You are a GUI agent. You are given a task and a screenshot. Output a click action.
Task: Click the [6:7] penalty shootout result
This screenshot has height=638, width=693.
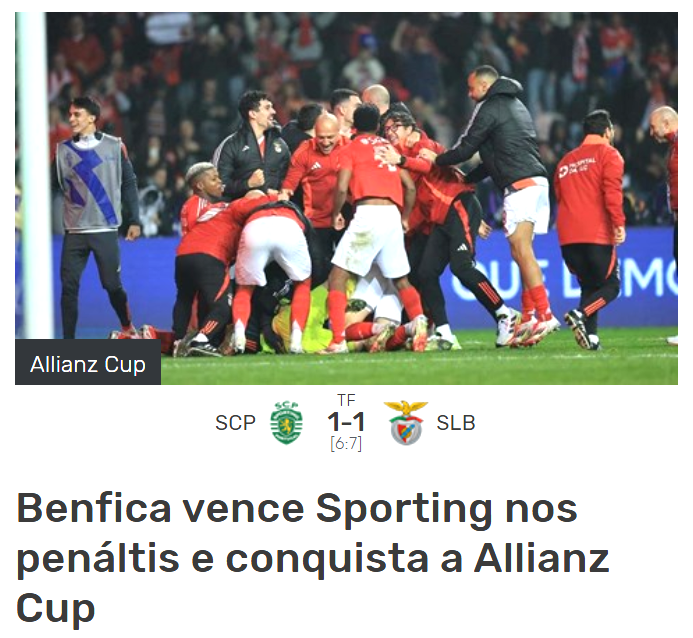pyautogui.click(x=346, y=443)
